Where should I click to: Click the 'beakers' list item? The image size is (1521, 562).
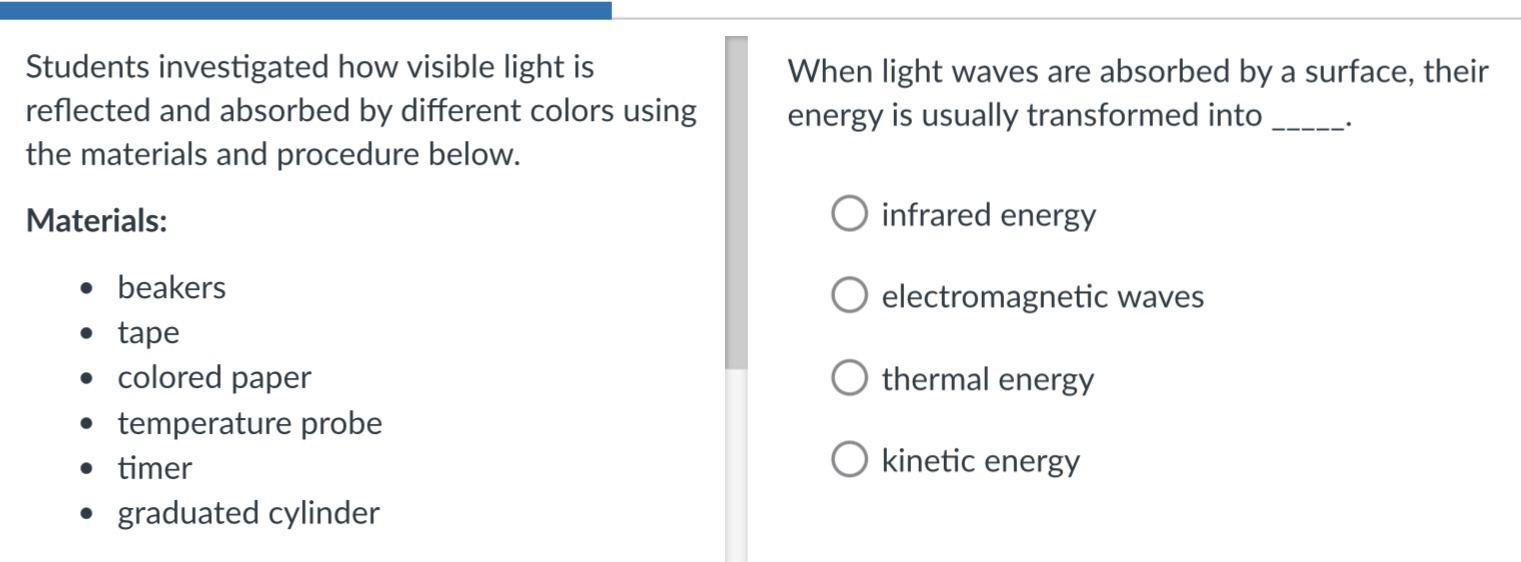[172, 288]
